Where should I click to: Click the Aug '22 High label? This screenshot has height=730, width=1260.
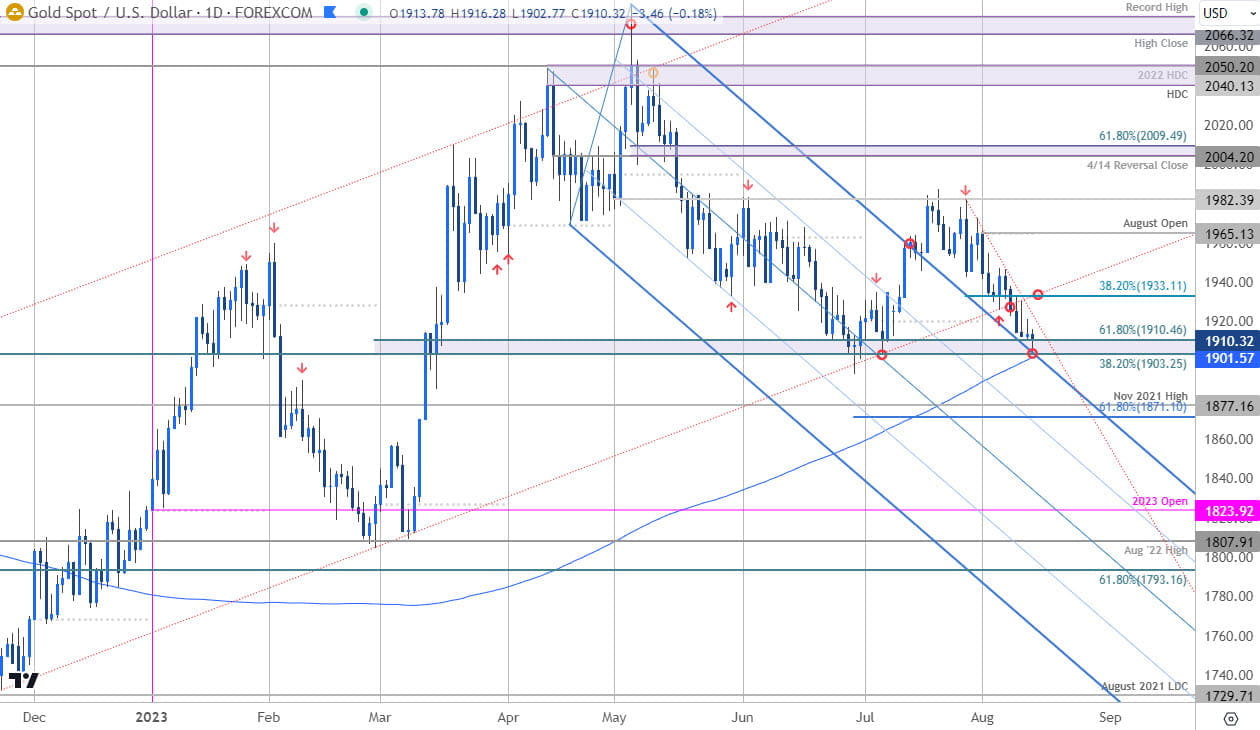(x=1155, y=550)
